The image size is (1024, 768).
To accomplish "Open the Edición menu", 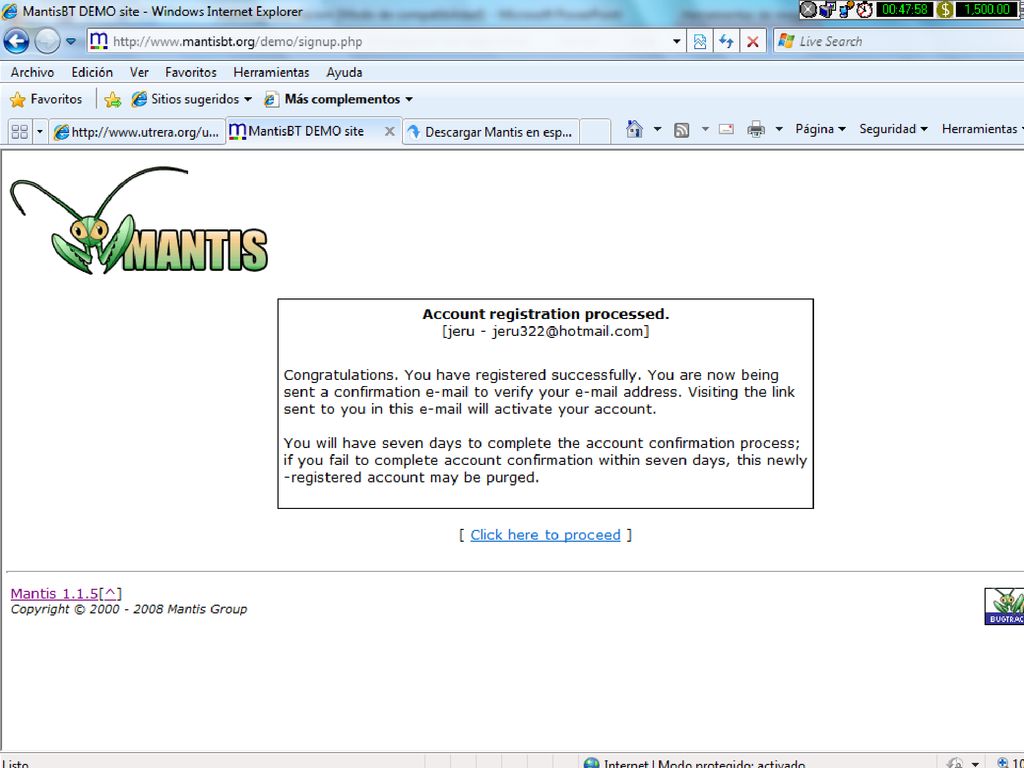I will tap(92, 72).
